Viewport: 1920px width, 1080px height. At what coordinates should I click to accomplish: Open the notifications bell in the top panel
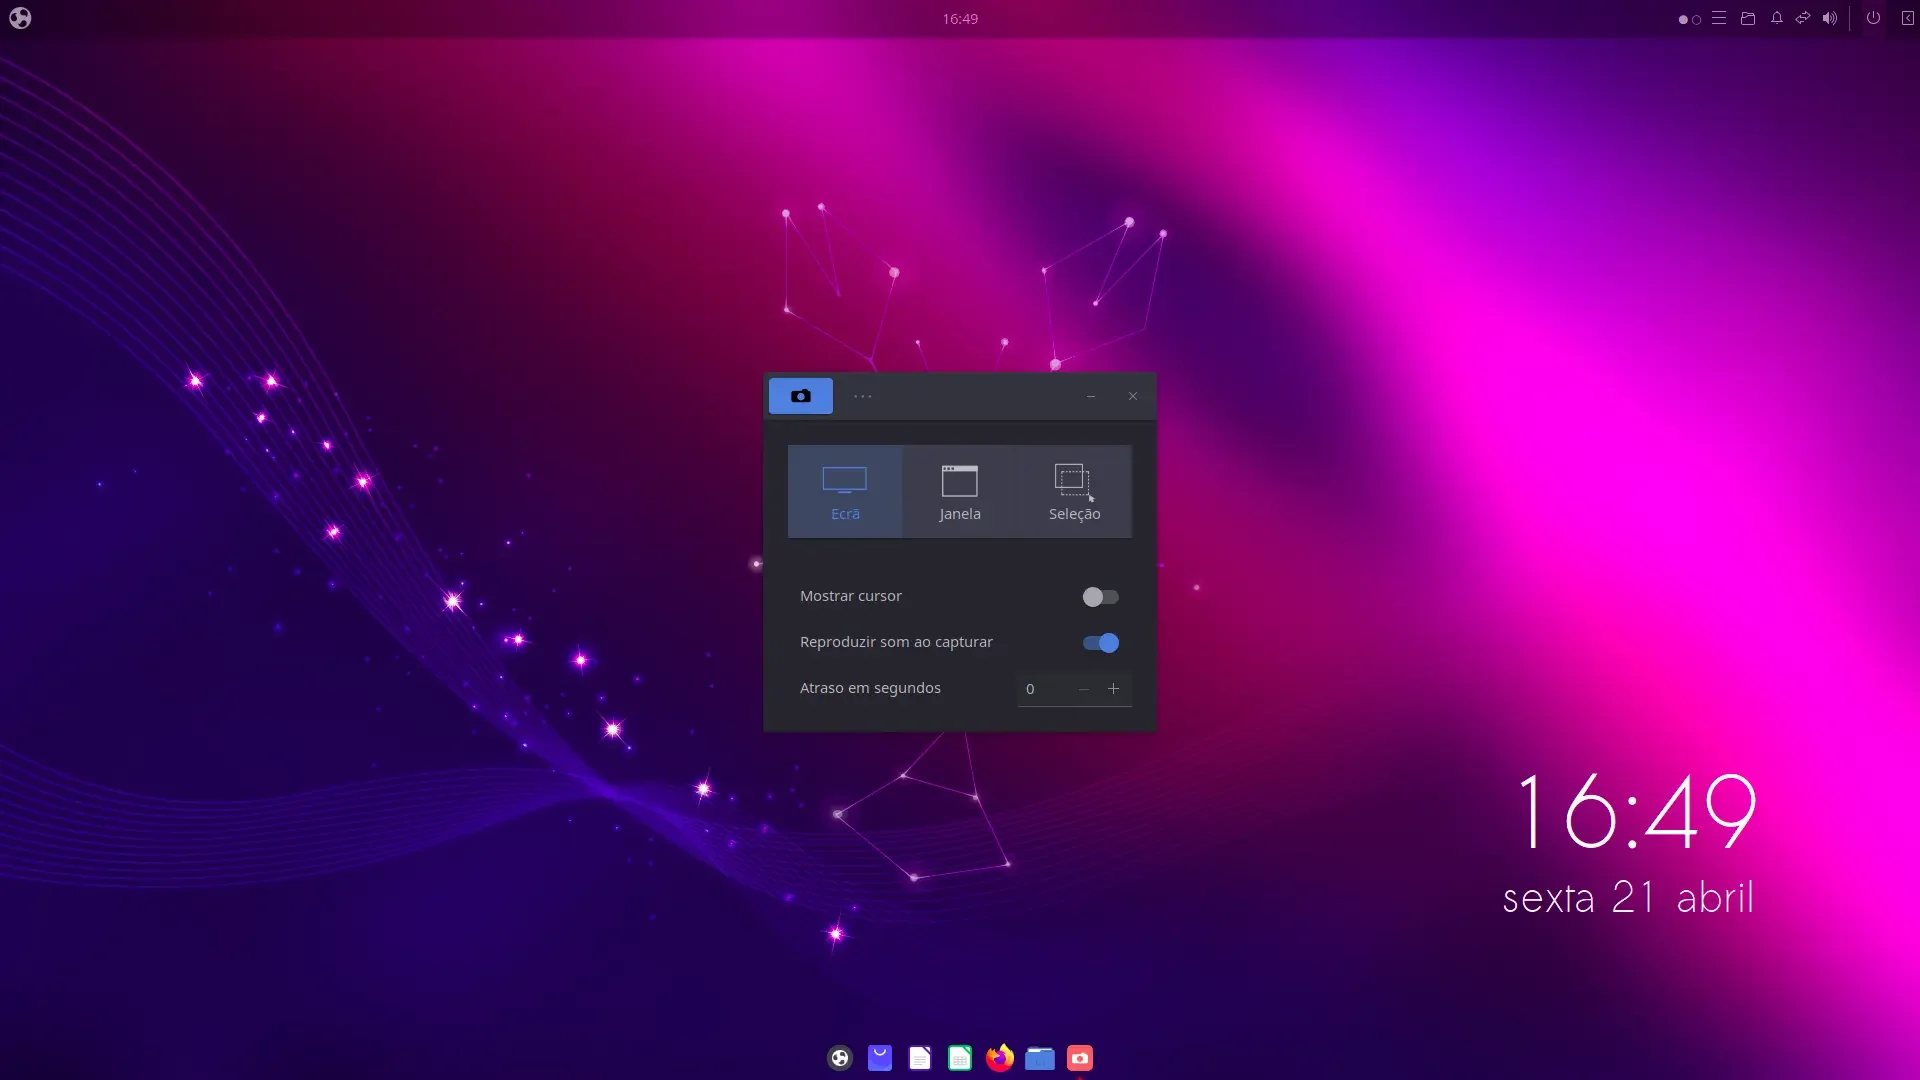(1777, 18)
